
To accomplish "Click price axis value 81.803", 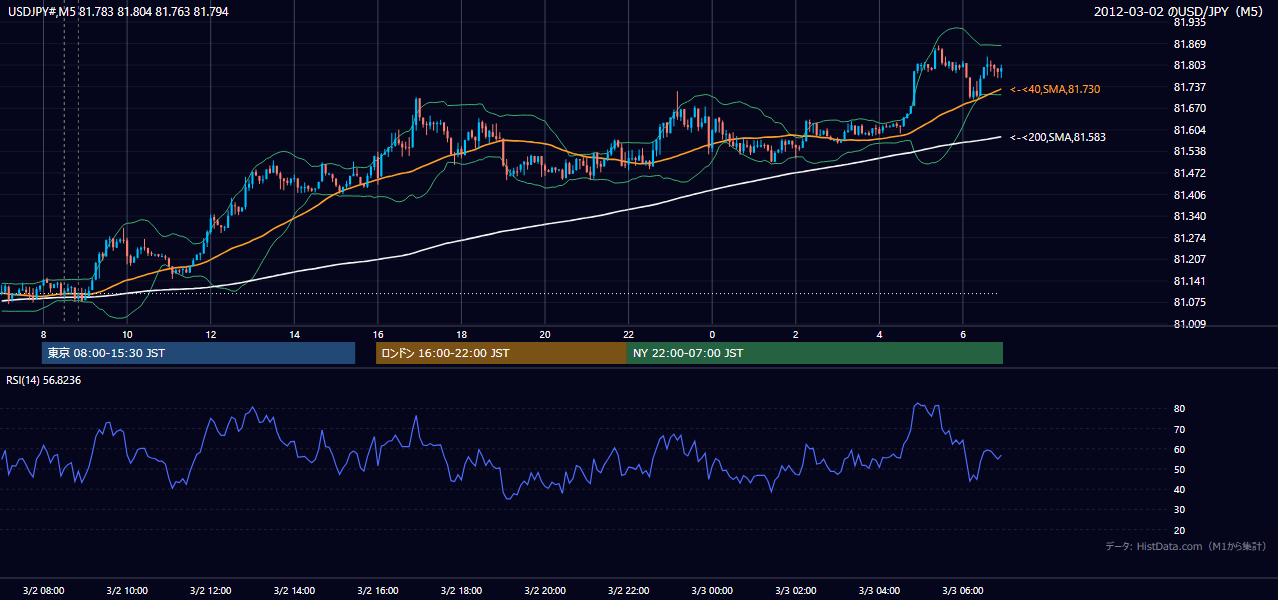I will [1189, 66].
